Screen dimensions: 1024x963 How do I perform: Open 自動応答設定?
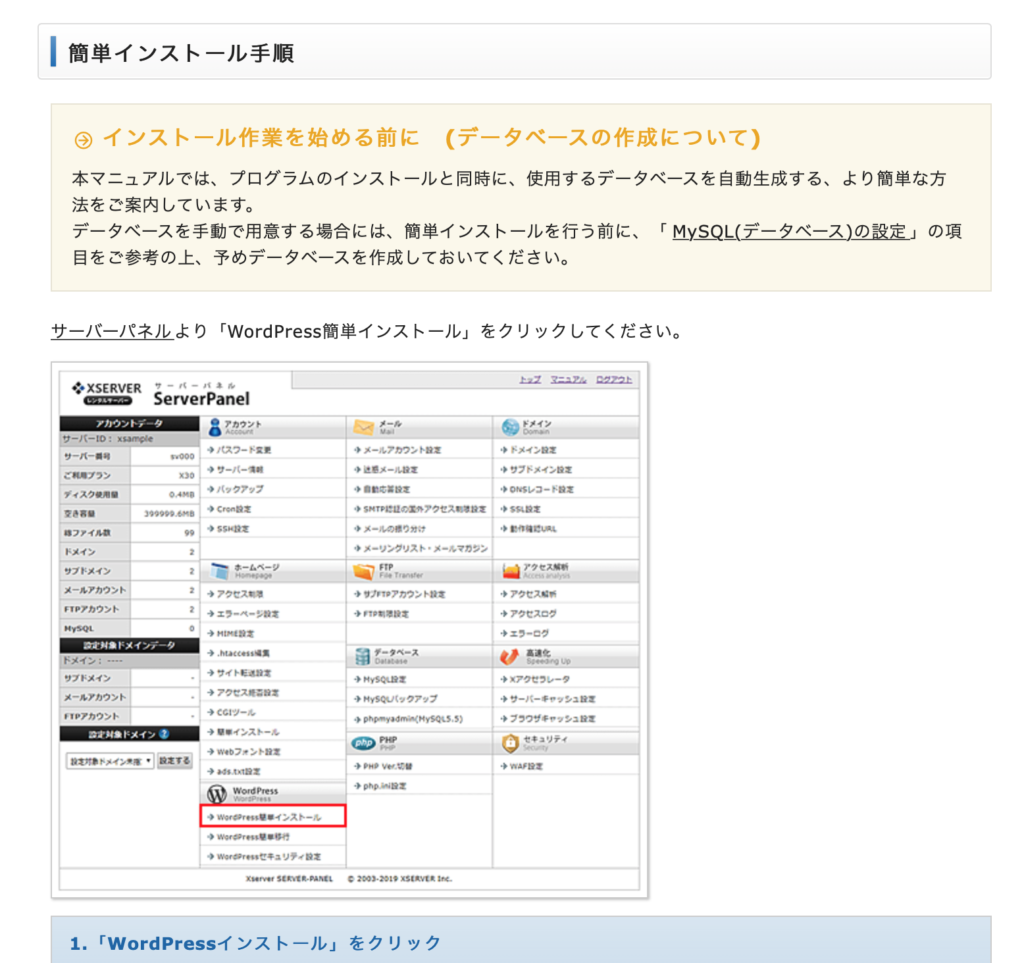click(387, 489)
